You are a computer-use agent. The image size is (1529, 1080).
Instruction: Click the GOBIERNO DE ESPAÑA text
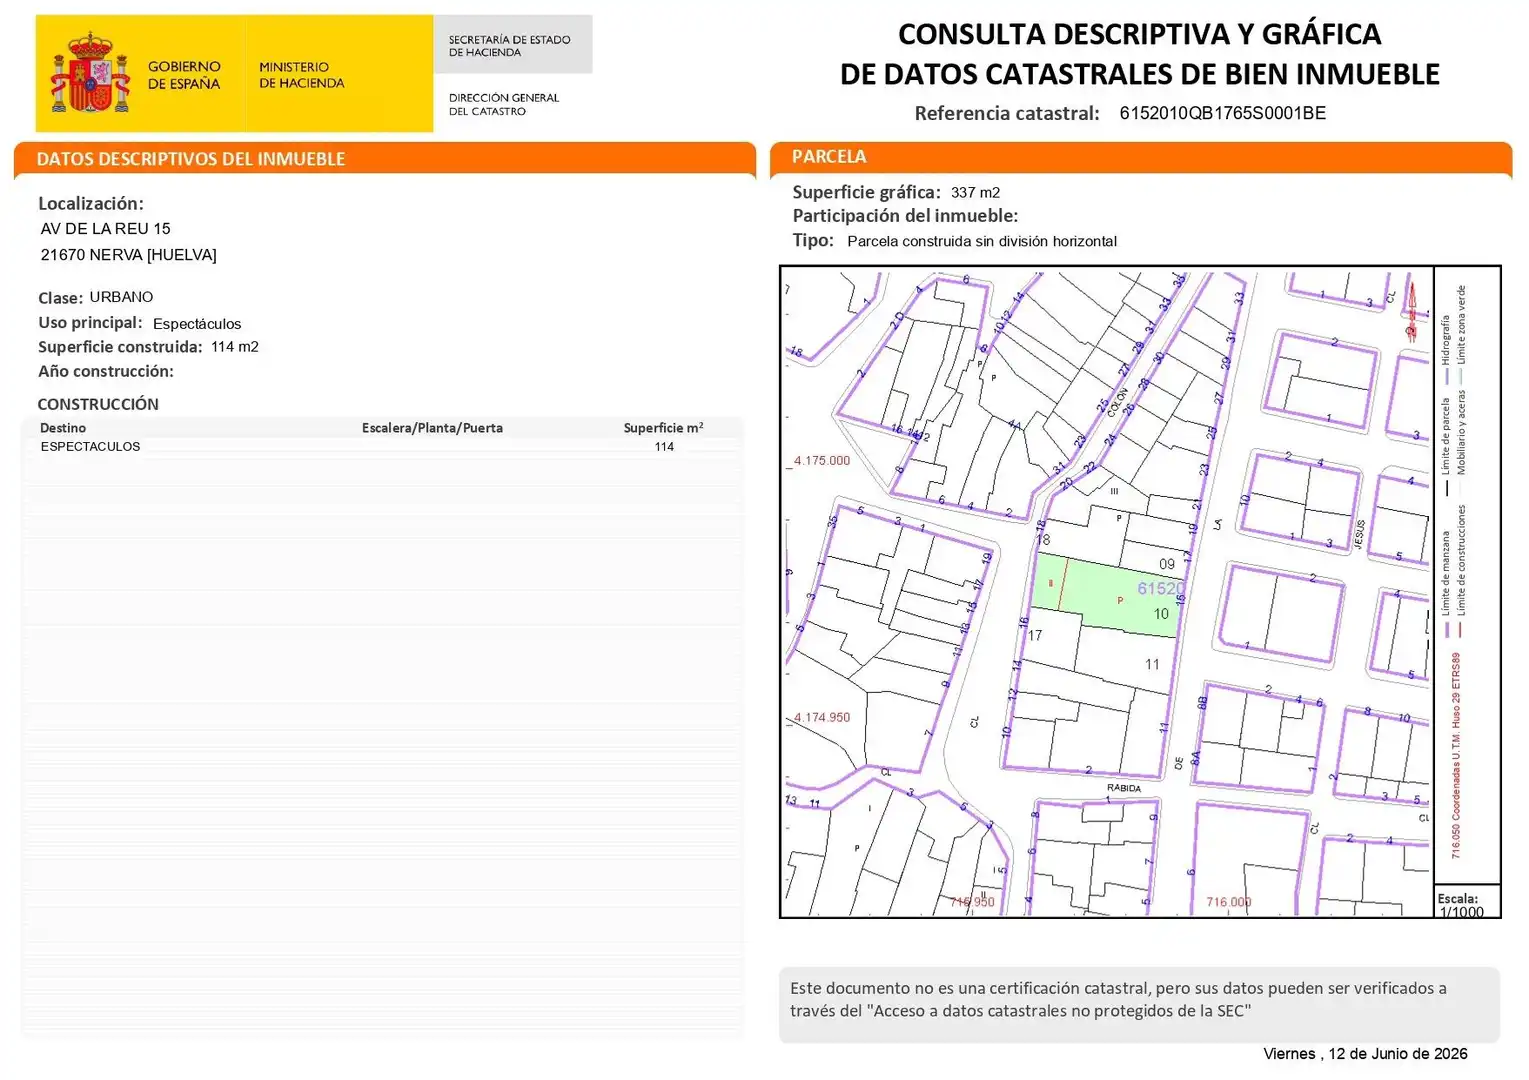coord(184,75)
